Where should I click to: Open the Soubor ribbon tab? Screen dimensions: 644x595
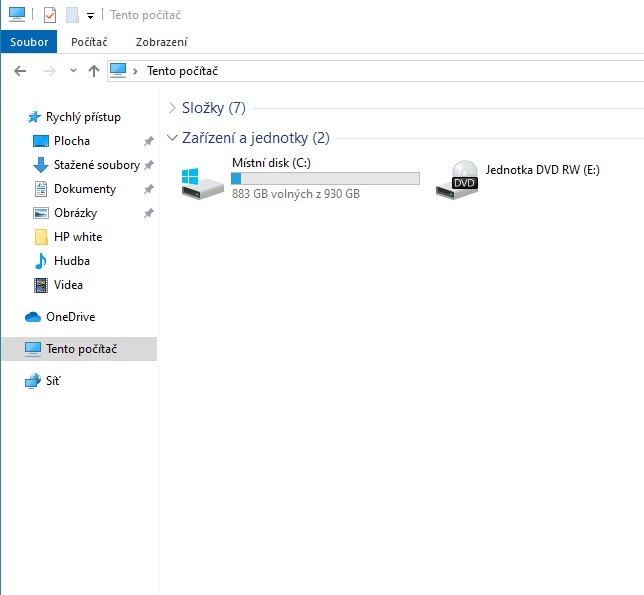(29, 42)
